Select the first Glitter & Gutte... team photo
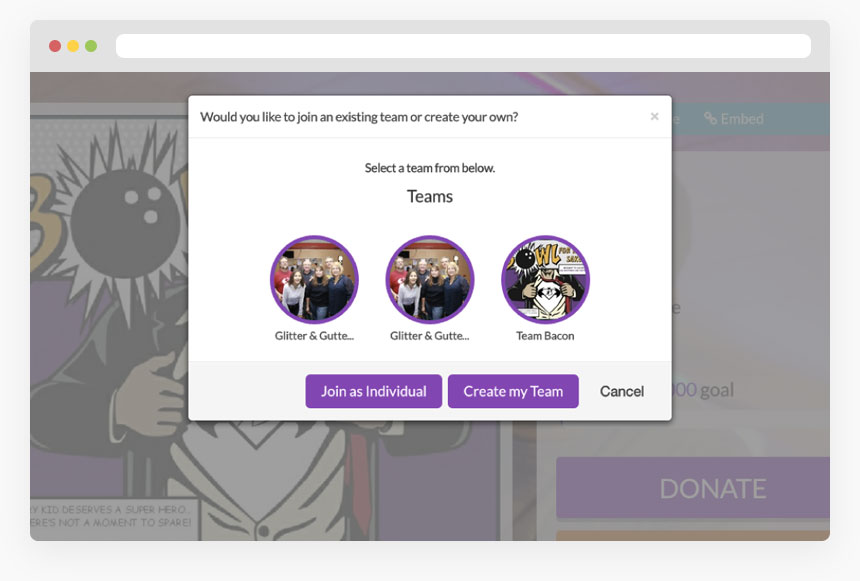 coord(314,280)
